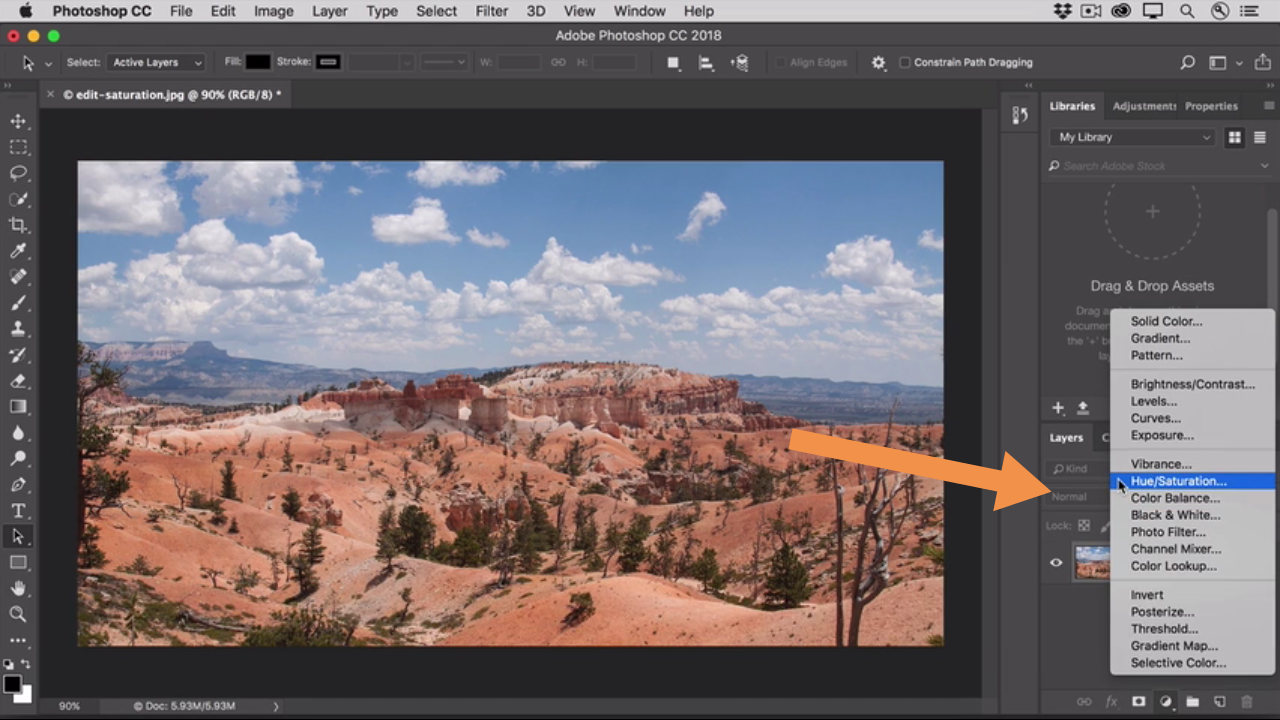The width and height of the screenshot is (1280, 720).
Task: Expand the My Library dropdown
Action: (x=1133, y=137)
